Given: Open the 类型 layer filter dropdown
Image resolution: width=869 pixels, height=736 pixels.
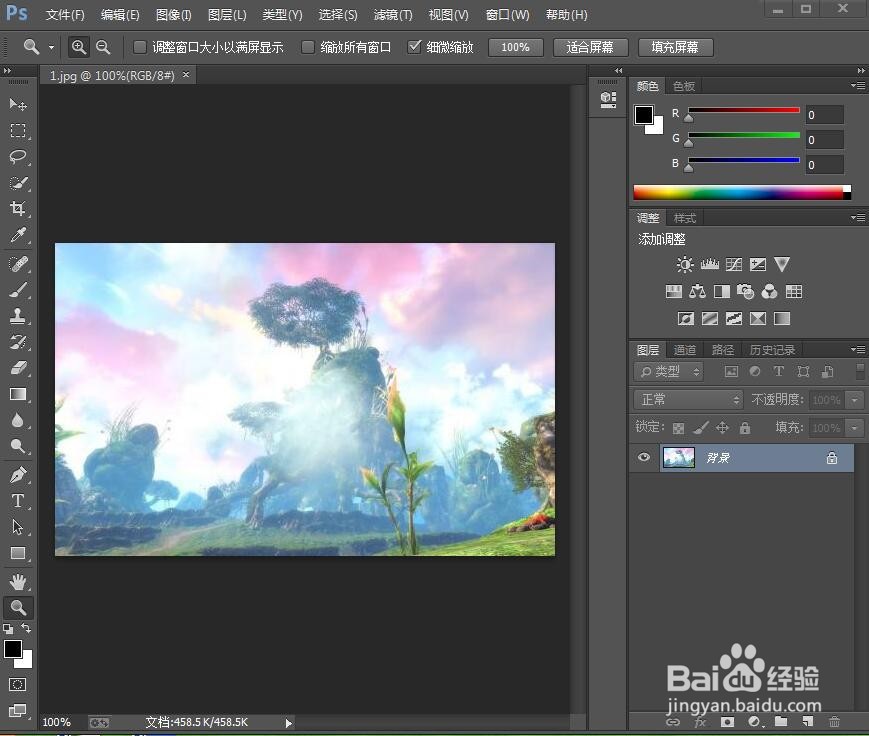Looking at the screenshot, I should [x=668, y=371].
